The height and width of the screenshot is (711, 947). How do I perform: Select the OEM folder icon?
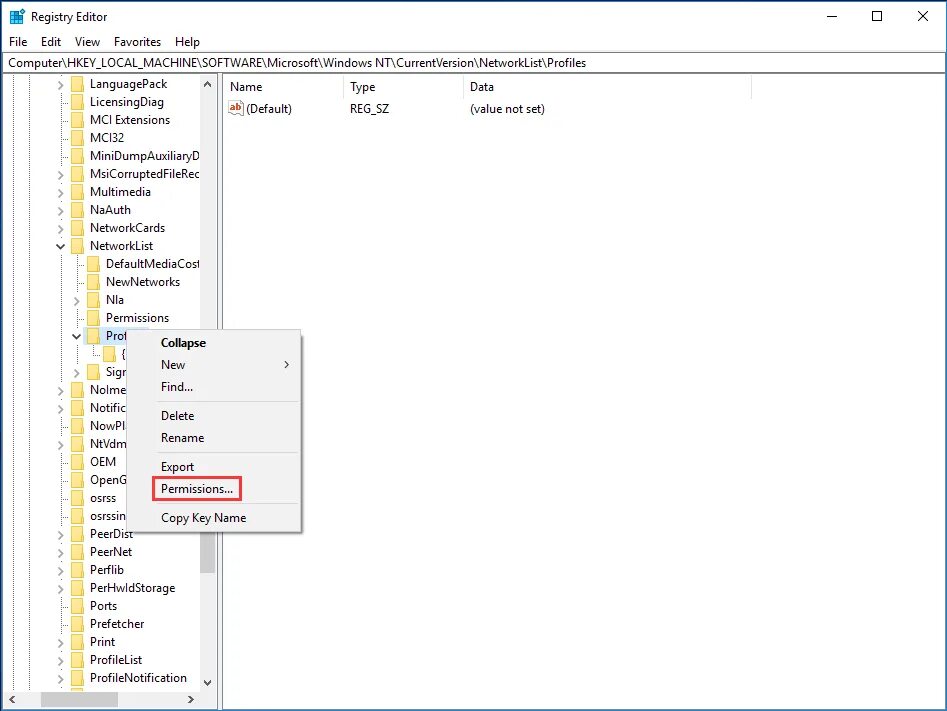tap(77, 462)
